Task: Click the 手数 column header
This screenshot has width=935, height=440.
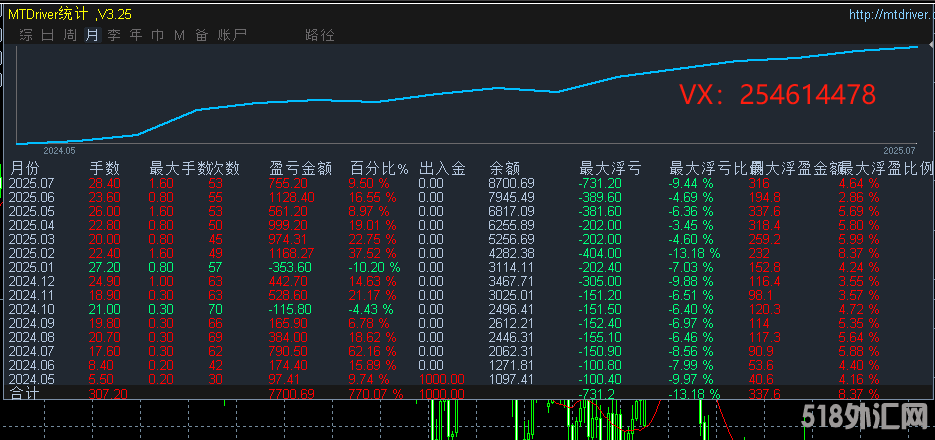Action: [105, 168]
